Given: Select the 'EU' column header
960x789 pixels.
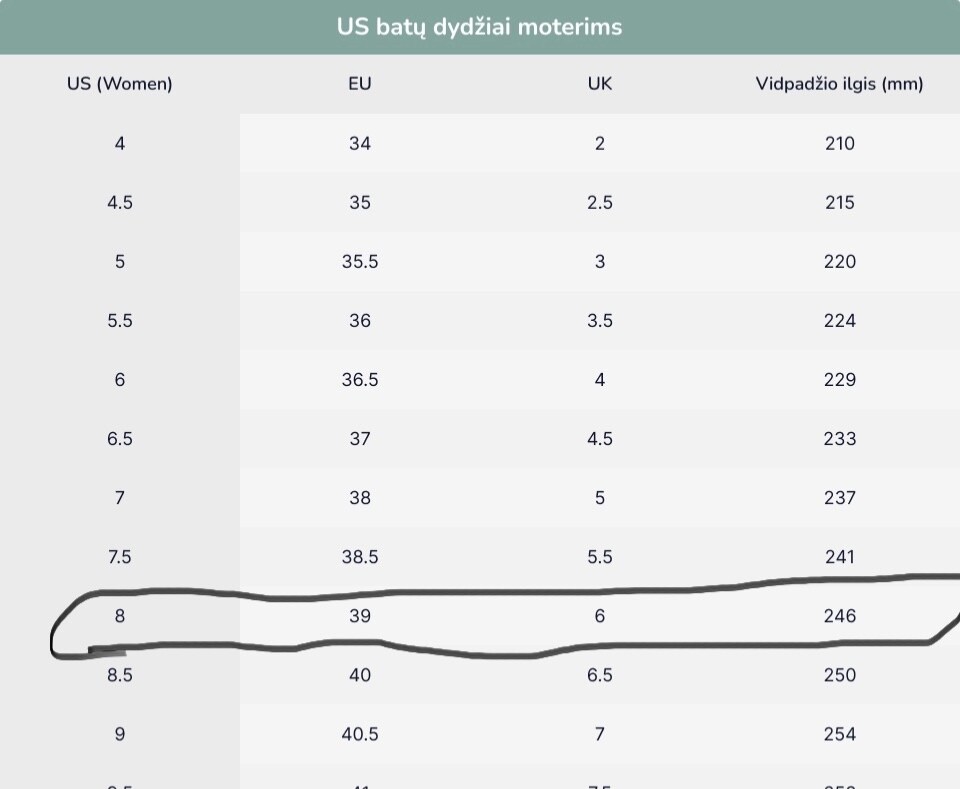Looking at the screenshot, I should click(x=360, y=84).
